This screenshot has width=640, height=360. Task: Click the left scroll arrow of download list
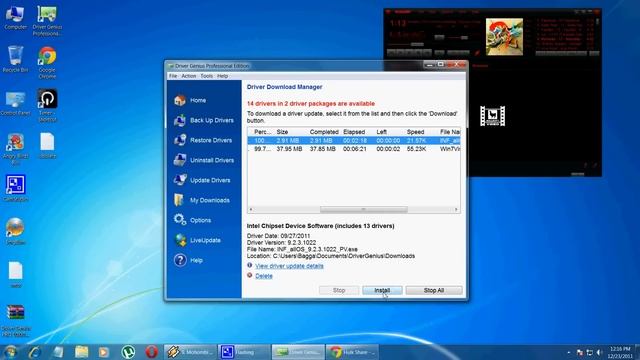pyautogui.click(x=251, y=209)
